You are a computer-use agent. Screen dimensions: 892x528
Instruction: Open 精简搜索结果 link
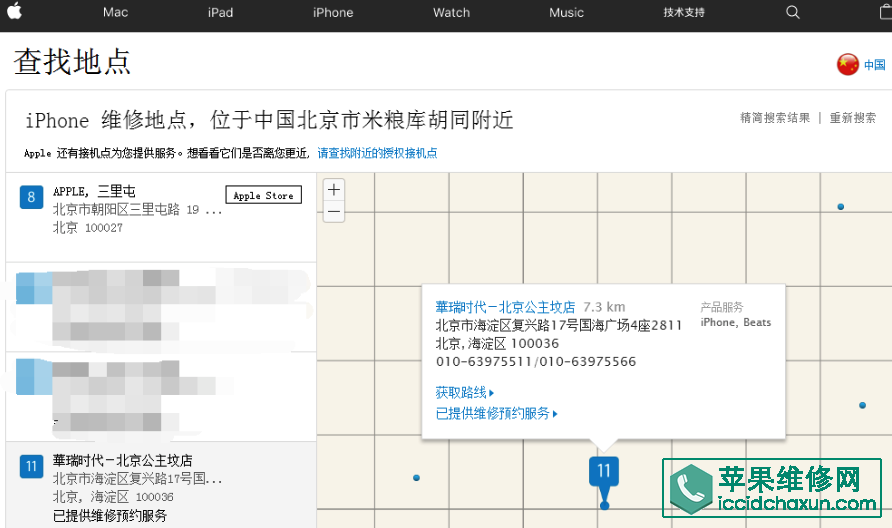(x=775, y=118)
